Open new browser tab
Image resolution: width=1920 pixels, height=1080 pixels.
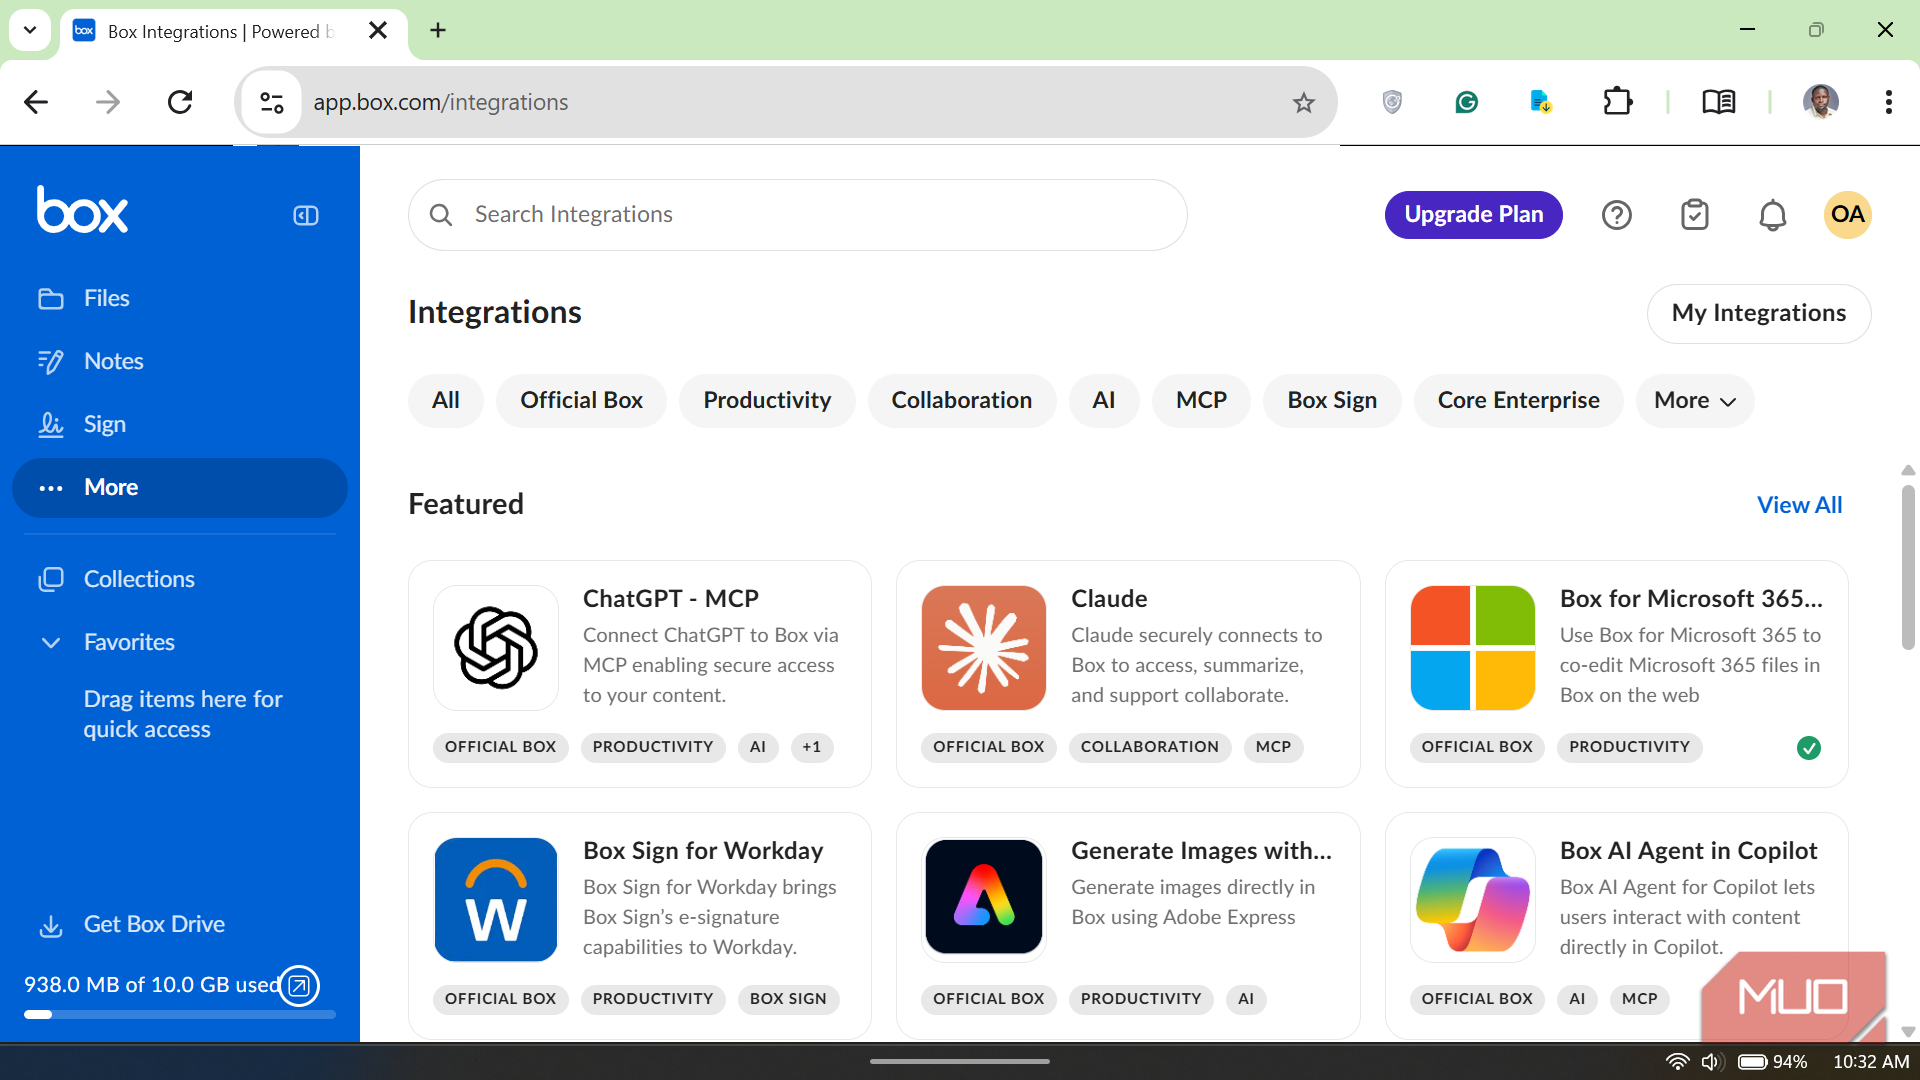coord(438,30)
